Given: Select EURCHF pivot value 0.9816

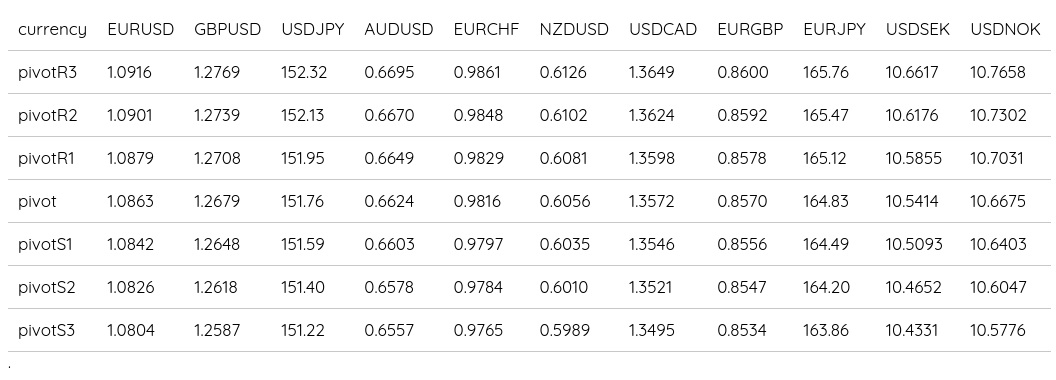Looking at the screenshot, I should coord(477,201).
